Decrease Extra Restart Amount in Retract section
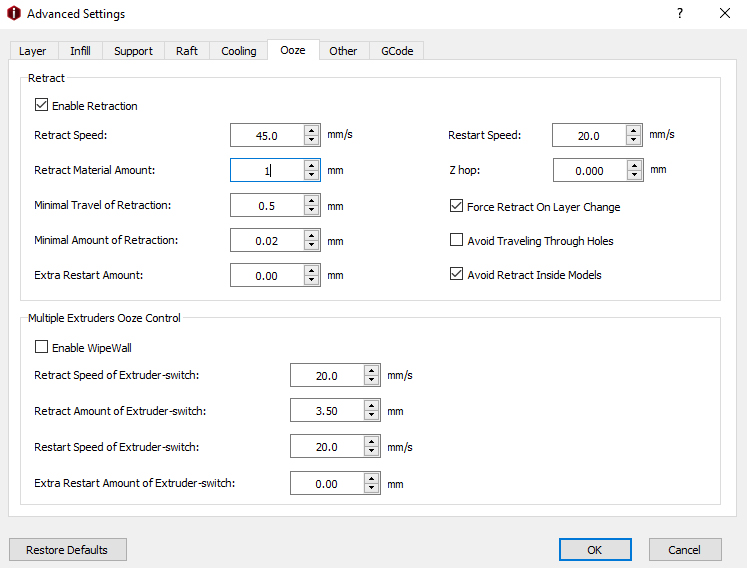Image resolution: width=747 pixels, height=568 pixels. pyautogui.click(x=311, y=280)
